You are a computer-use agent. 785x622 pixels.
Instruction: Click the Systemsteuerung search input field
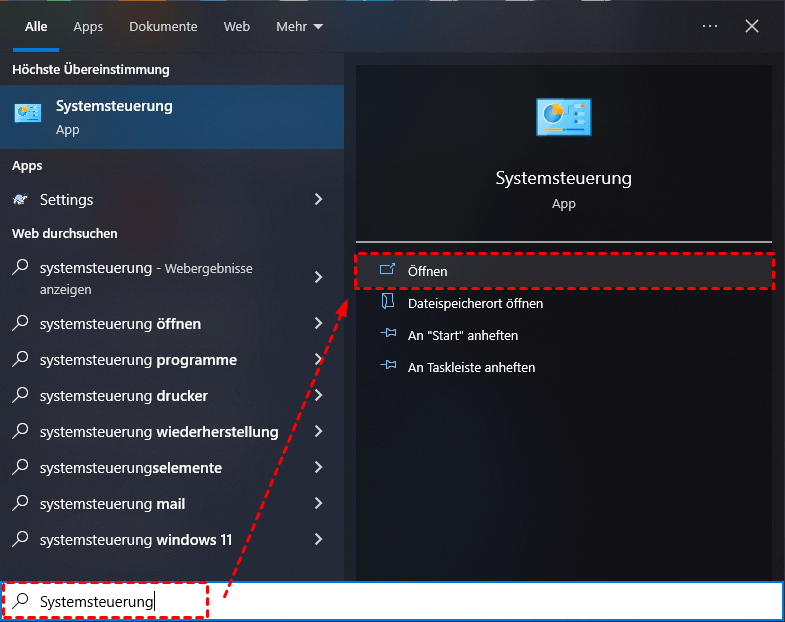click(400, 602)
